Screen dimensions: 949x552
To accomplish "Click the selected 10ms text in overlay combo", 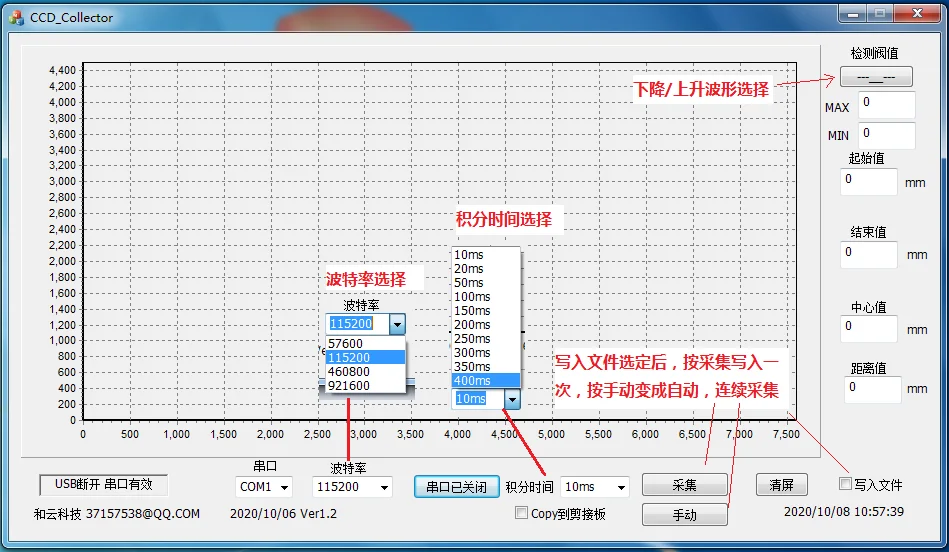I will tap(471, 398).
